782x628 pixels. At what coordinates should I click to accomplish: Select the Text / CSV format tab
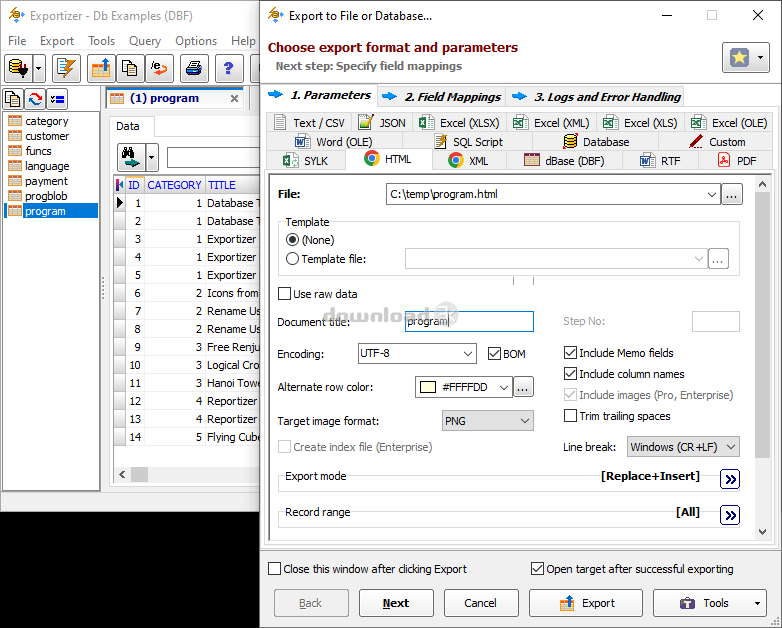(x=310, y=123)
